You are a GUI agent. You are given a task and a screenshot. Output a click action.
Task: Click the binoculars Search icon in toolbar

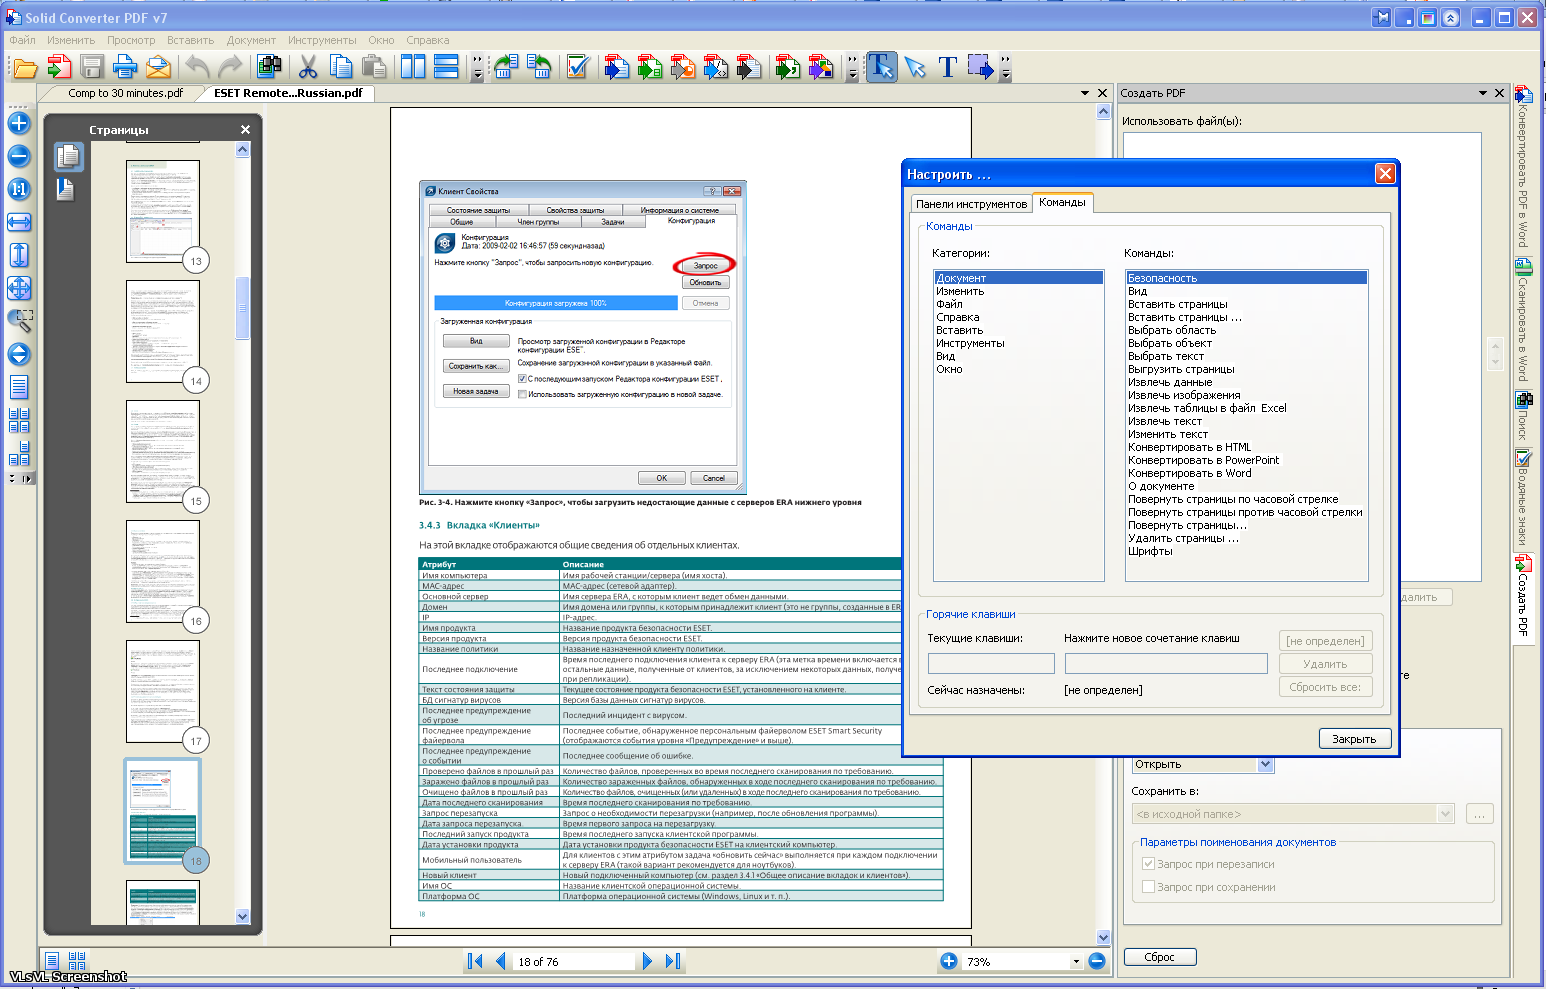pos(268,67)
